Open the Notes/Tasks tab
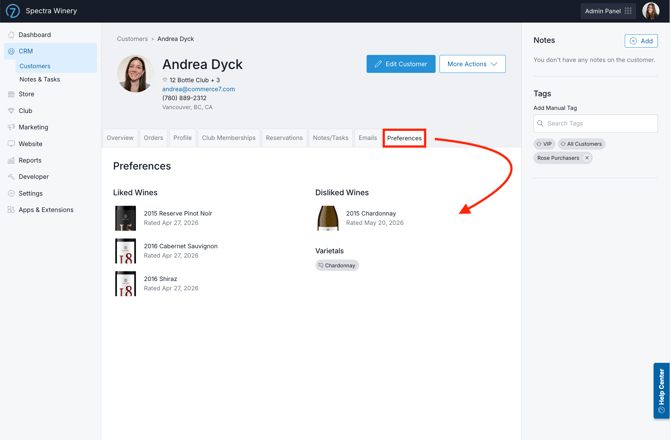Image resolution: width=670 pixels, height=440 pixels. coord(330,138)
